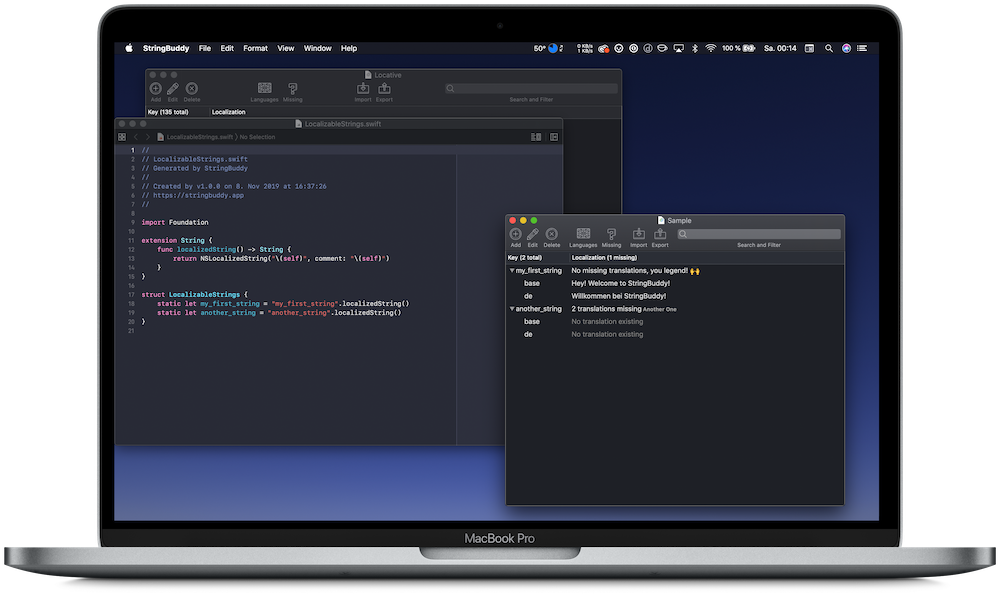Open the Format menu
Image resolution: width=1000 pixels, height=595 pixels.
coord(255,48)
